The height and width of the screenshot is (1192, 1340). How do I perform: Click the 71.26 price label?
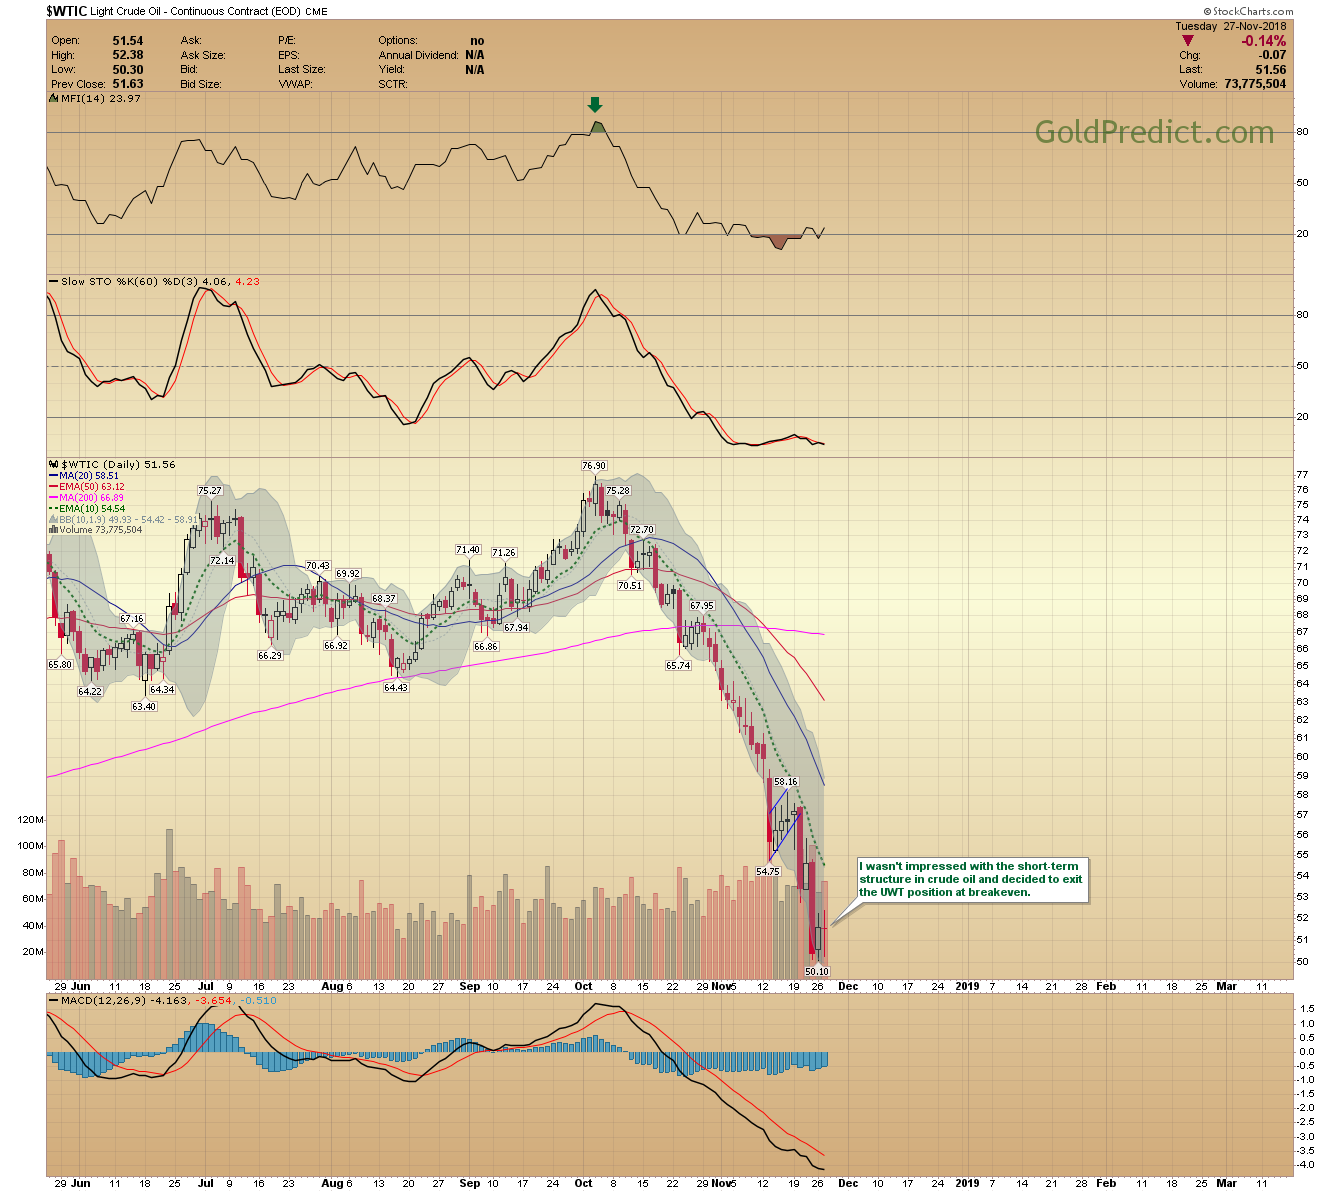(503, 553)
